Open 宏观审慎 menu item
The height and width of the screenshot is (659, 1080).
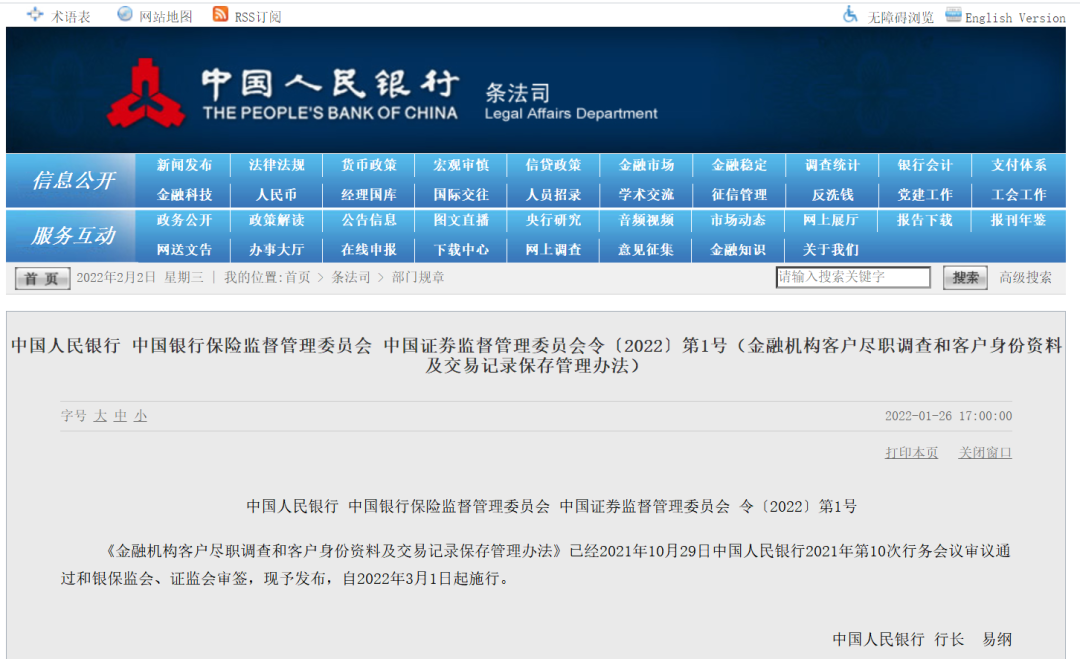pyautogui.click(x=461, y=165)
